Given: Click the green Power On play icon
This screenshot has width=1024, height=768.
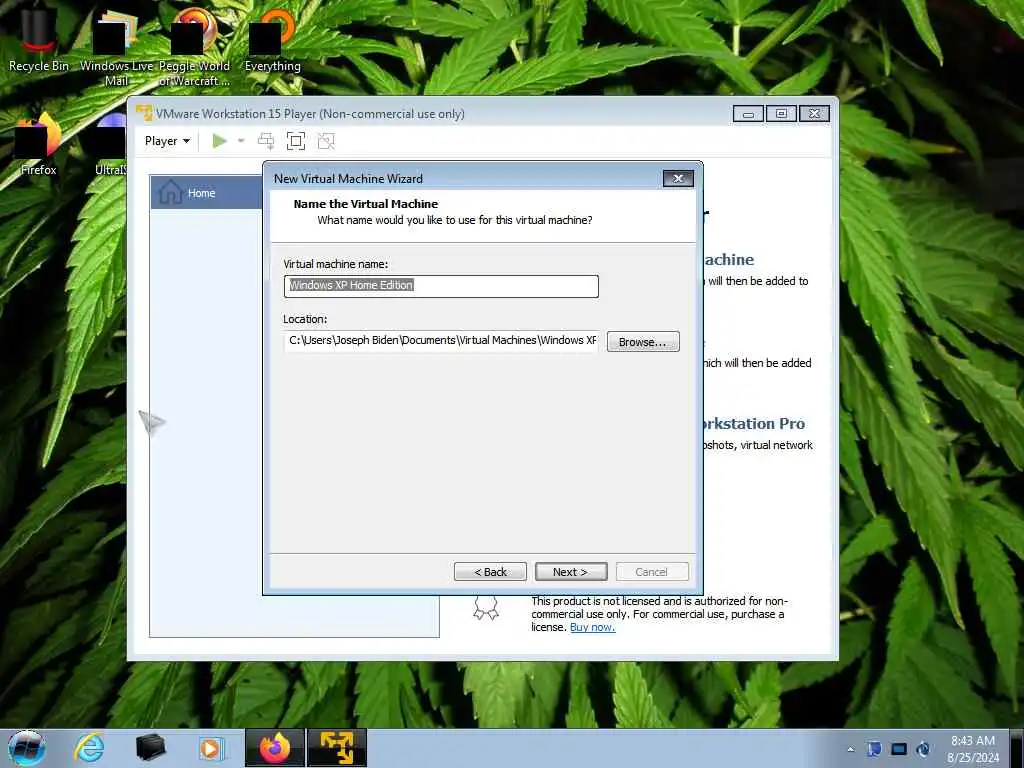Looking at the screenshot, I should pyautogui.click(x=219, y=141).
